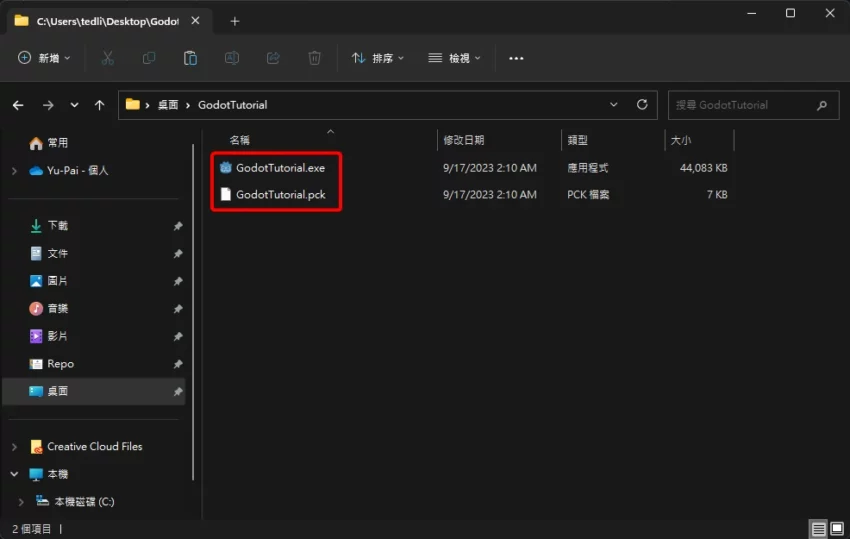This screenshot has width=850, height=539.
Task: Go back with the left arrow
Action: 18,105
